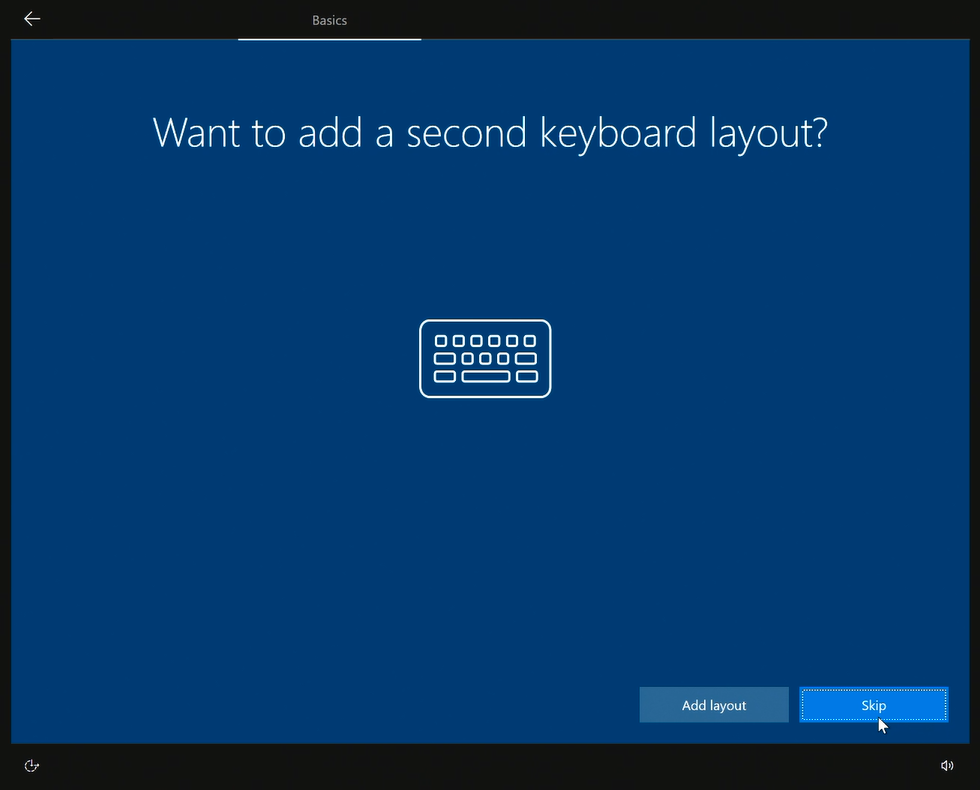Click the spacebar on the keyboard graphic
The image size is (980, 790).
[x=485, y=377]
